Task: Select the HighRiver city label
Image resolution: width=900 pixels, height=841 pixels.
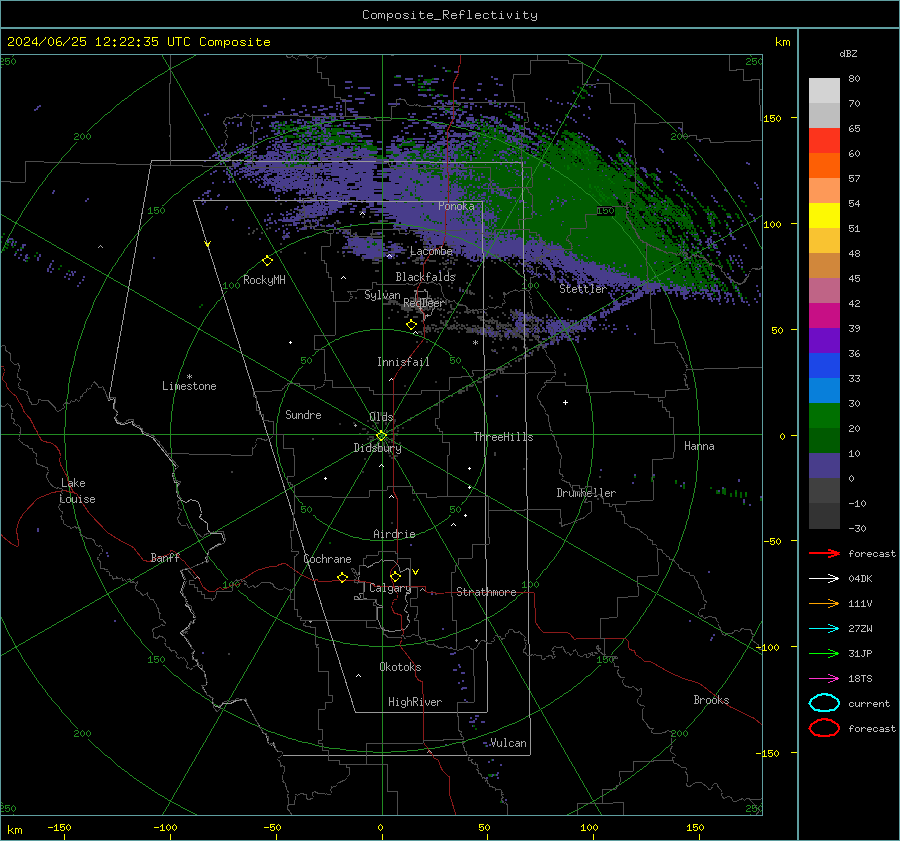Action: coord(415,702)
